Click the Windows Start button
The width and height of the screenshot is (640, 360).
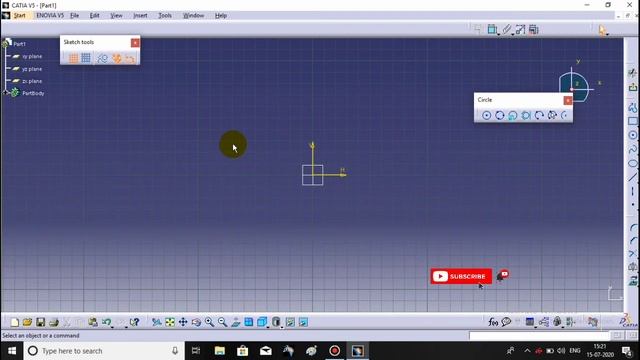tap(12, 351)
